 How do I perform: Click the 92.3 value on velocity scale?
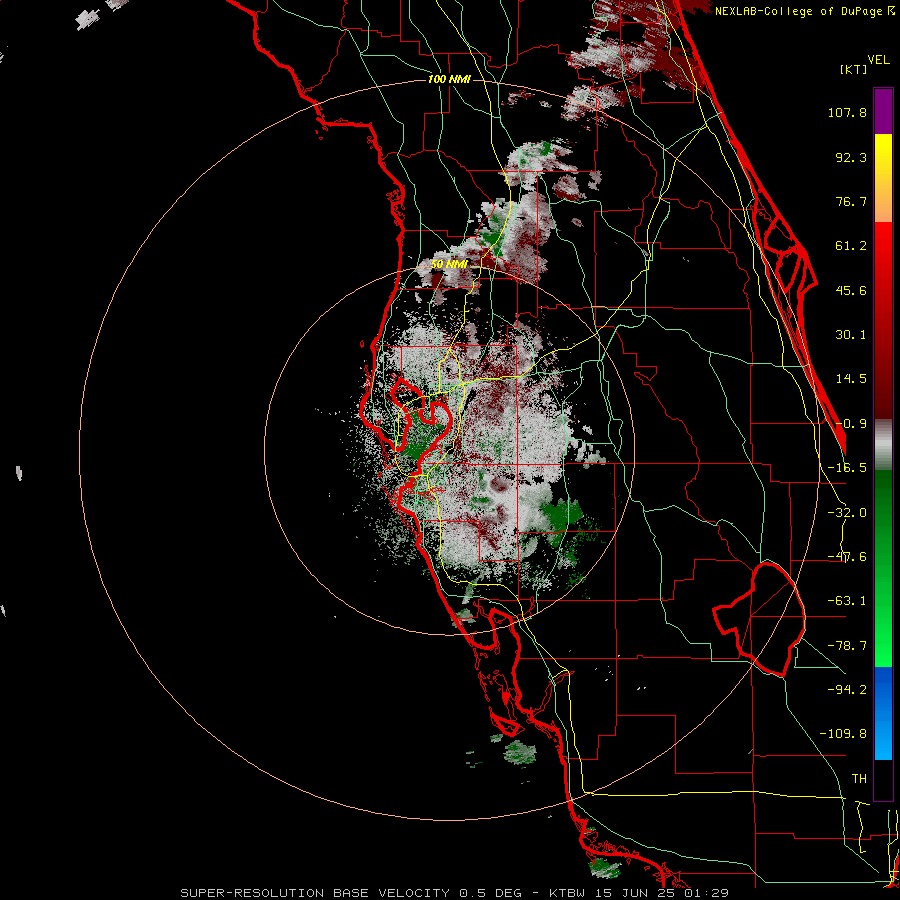click(851, 157)
